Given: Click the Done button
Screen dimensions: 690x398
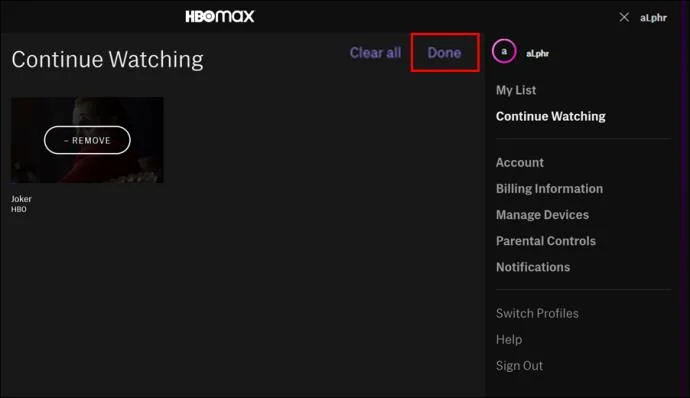Looking at the screenshot, I should [x=444, y=53].
